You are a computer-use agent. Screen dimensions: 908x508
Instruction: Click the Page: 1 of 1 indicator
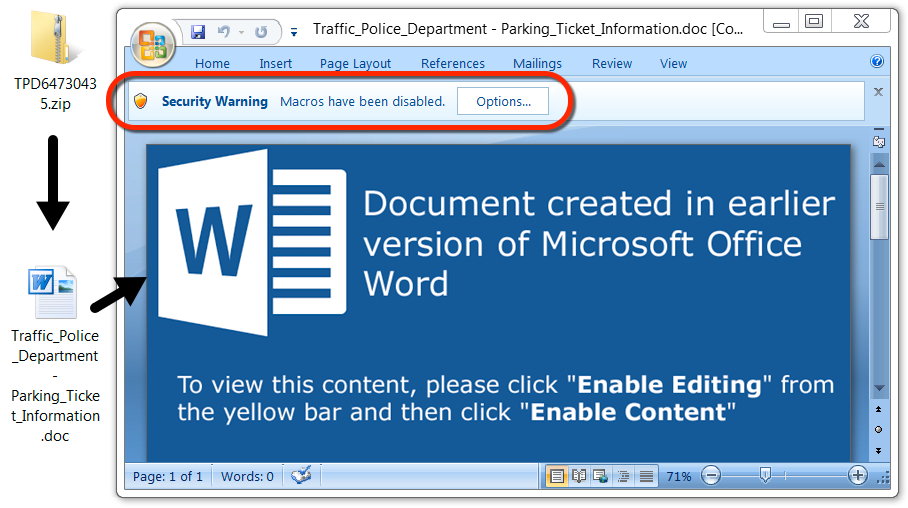point(168,477)
